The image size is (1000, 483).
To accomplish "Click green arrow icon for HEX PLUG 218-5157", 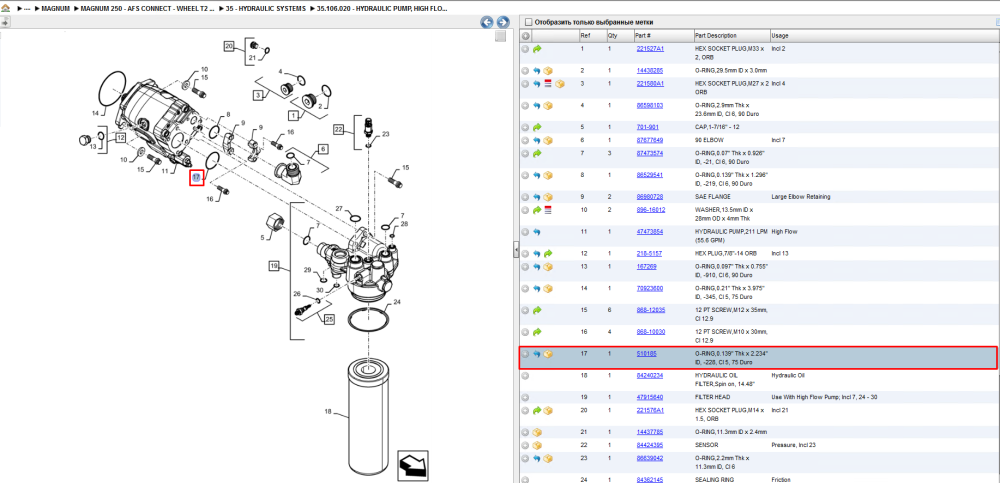I will [548, 253].
